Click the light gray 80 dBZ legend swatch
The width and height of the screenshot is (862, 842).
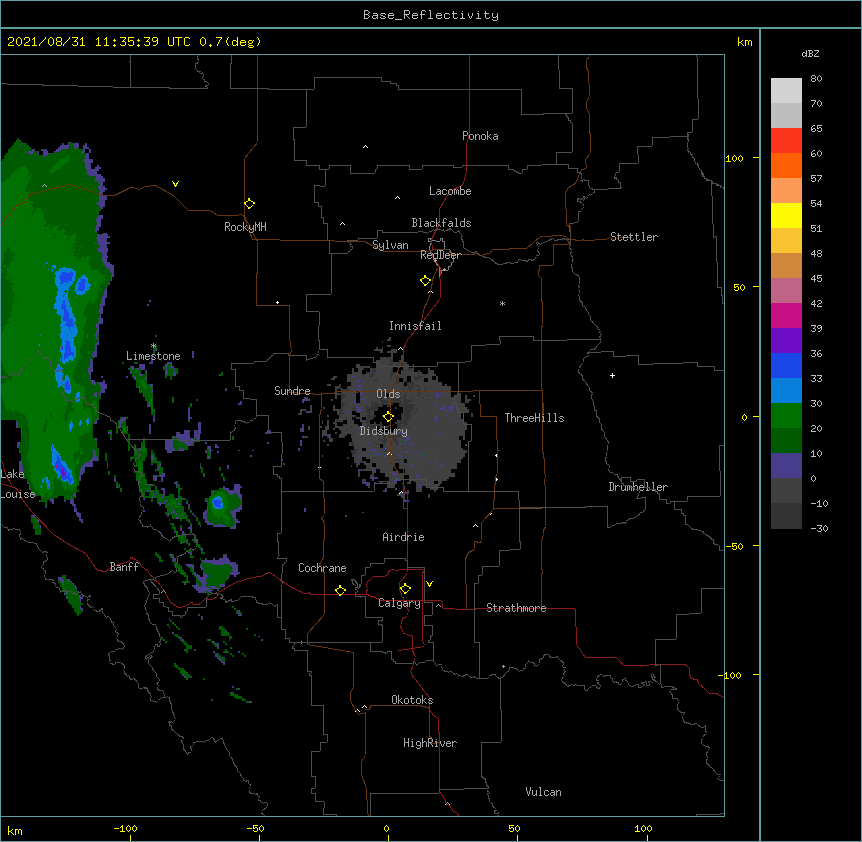(x=786, y=90)
